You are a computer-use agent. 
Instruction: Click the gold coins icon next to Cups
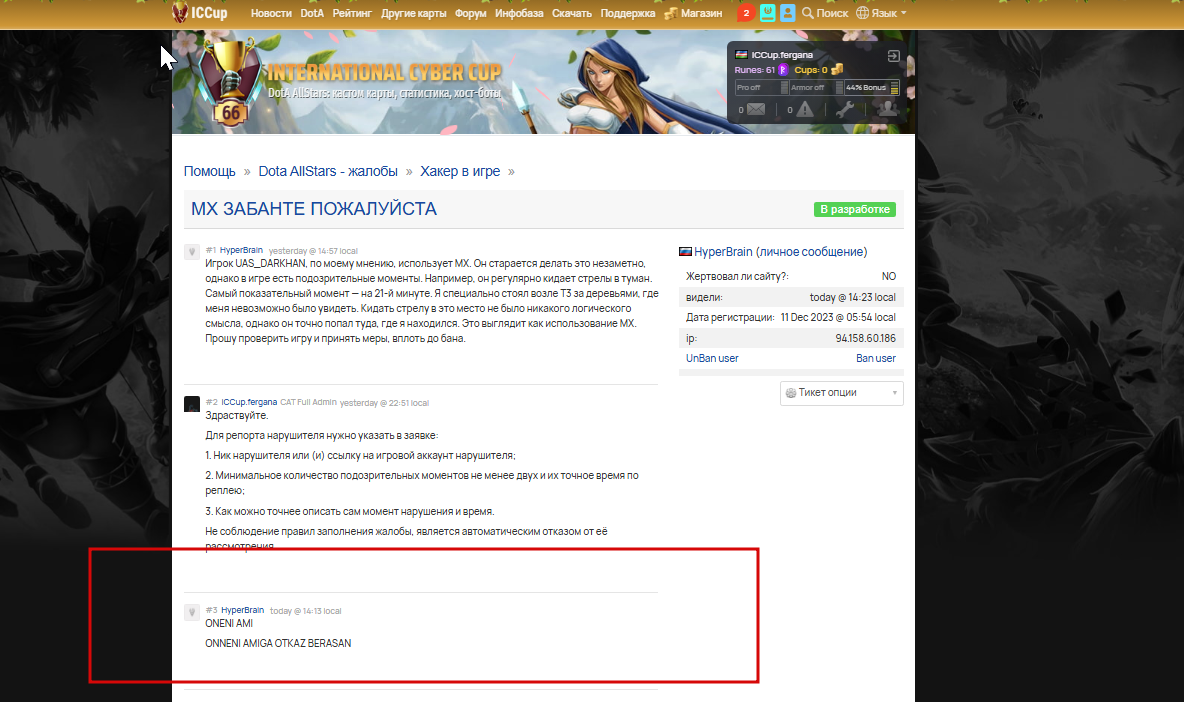pos(837,69)
